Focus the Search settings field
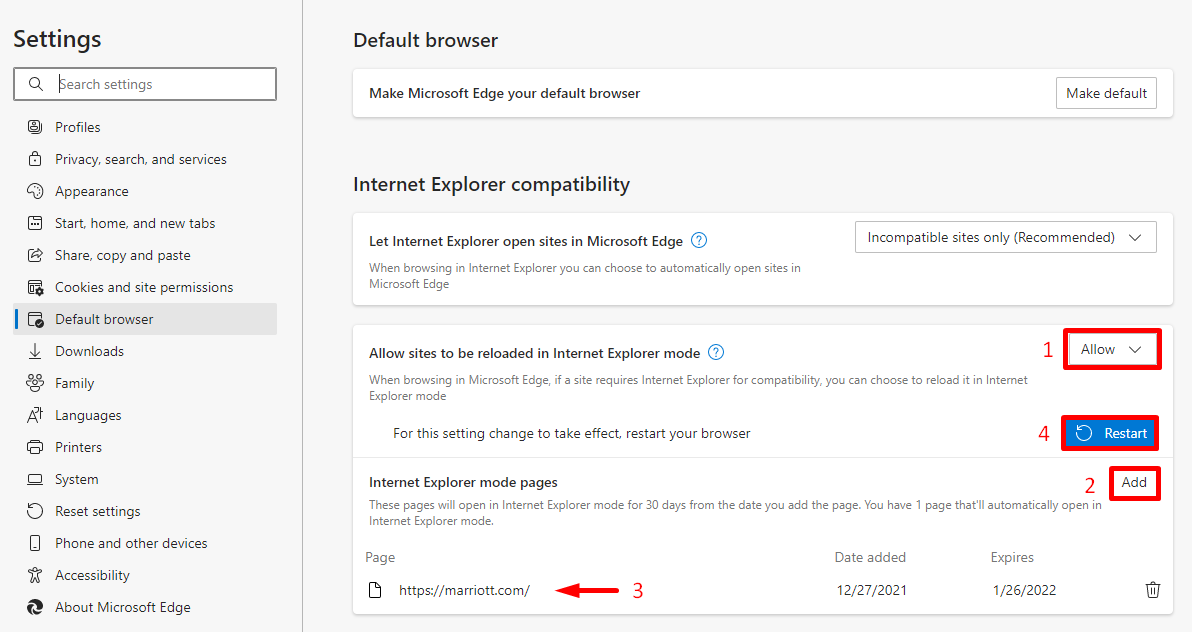The image size is (1192, 632). tap(144, 84)
